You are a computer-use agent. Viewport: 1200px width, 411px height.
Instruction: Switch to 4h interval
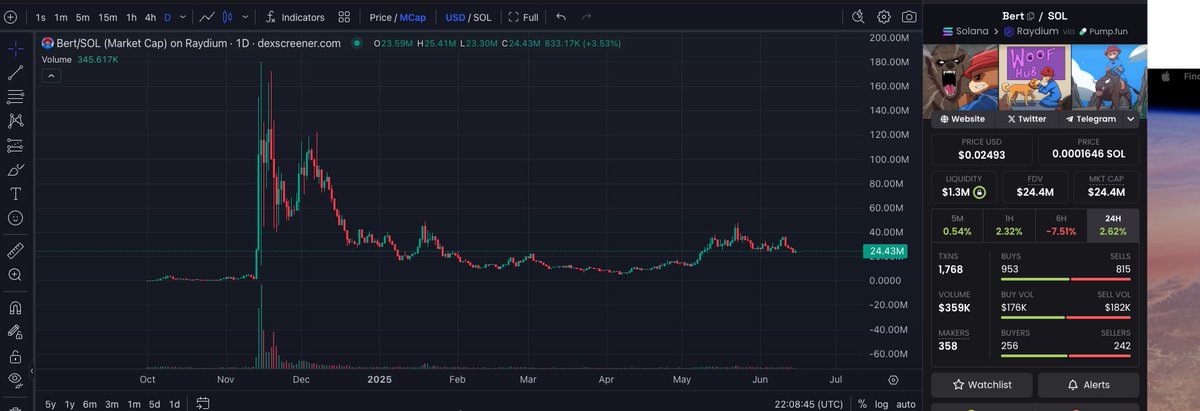[150, 17]
